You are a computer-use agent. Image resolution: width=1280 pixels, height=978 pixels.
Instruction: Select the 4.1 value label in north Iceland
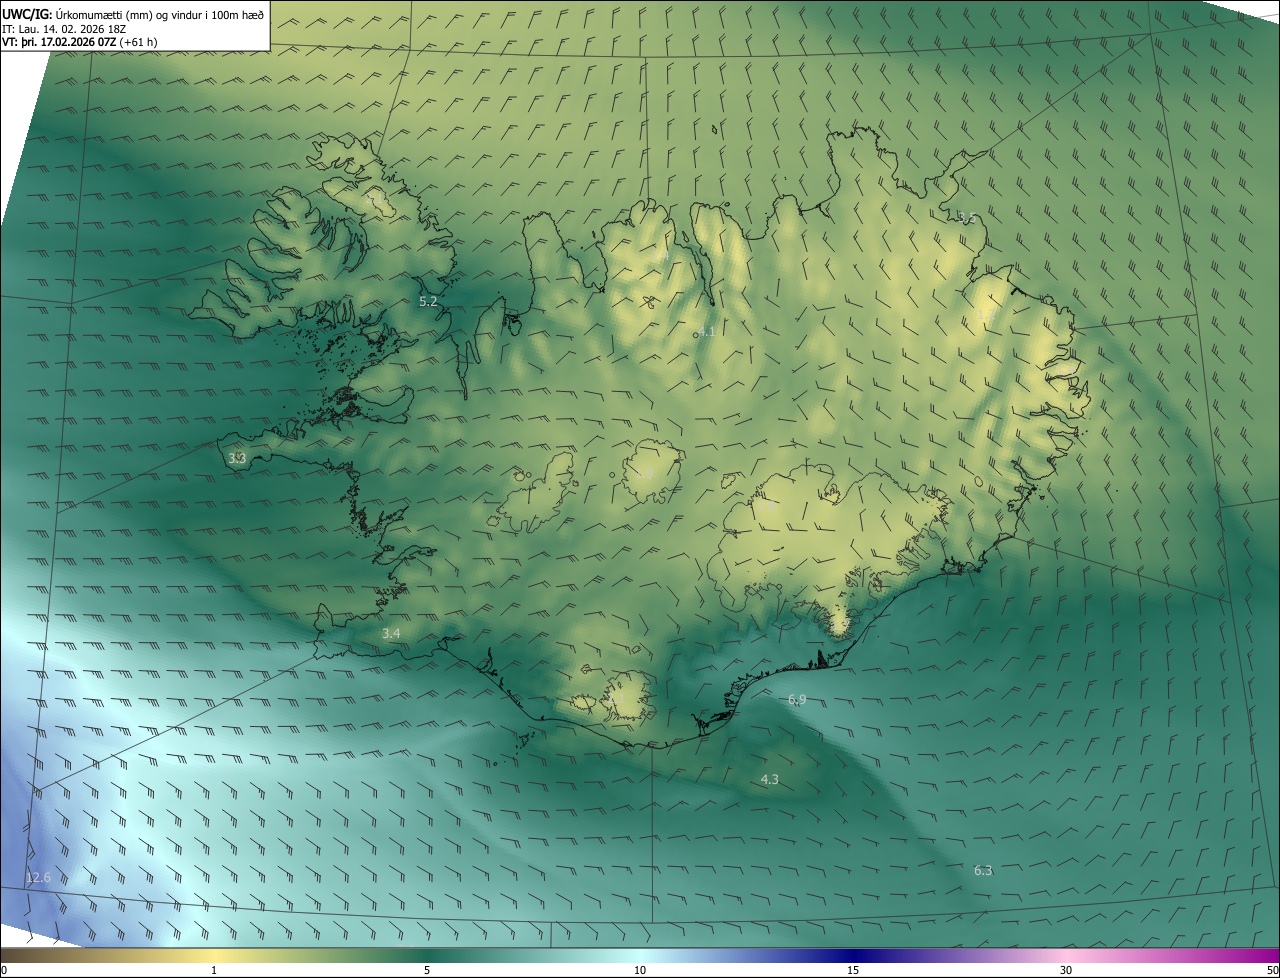coord(706,331)
